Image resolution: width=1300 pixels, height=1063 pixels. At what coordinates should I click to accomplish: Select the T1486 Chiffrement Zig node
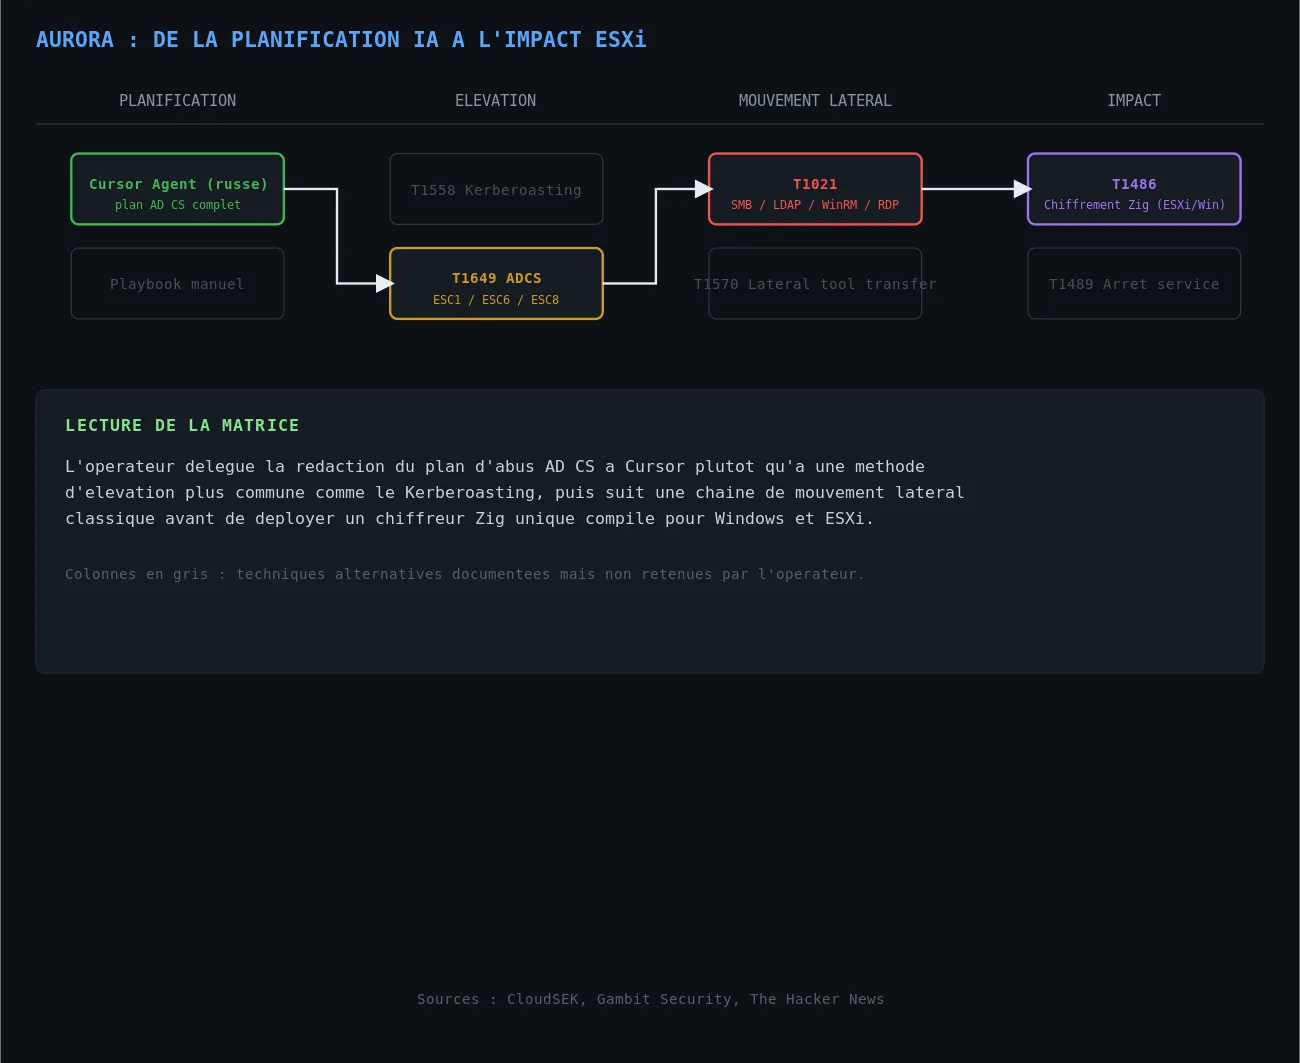[x=1134, y=189]
